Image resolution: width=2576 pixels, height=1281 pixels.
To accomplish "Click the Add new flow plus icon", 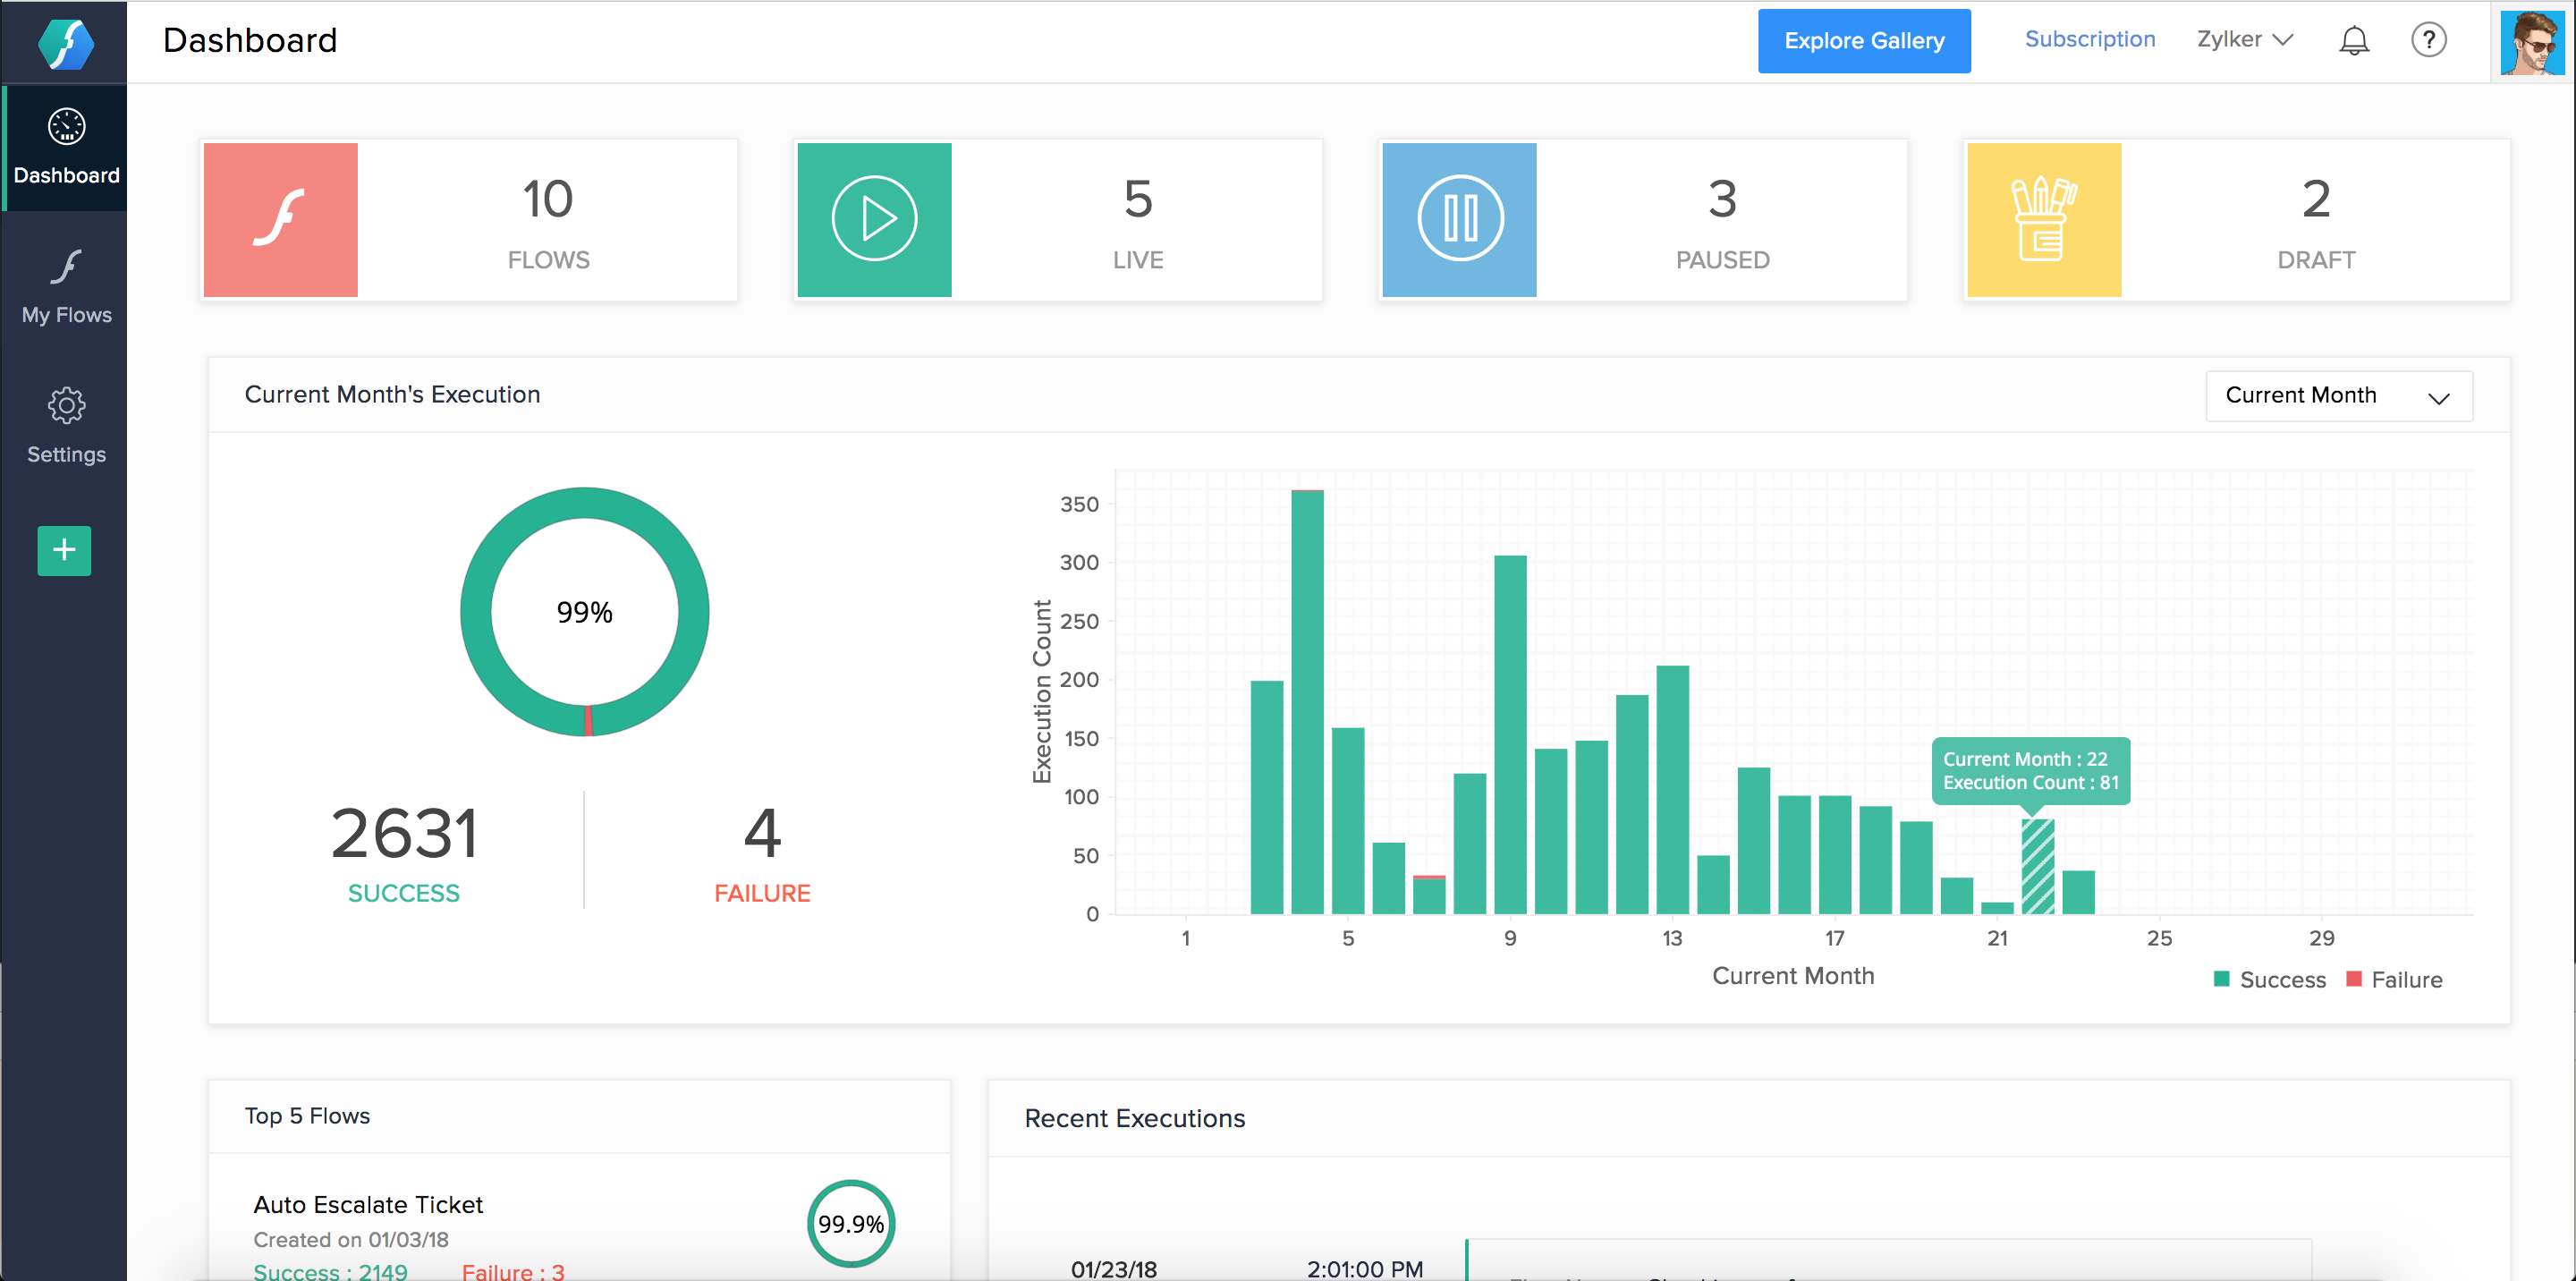I will 65,550.
